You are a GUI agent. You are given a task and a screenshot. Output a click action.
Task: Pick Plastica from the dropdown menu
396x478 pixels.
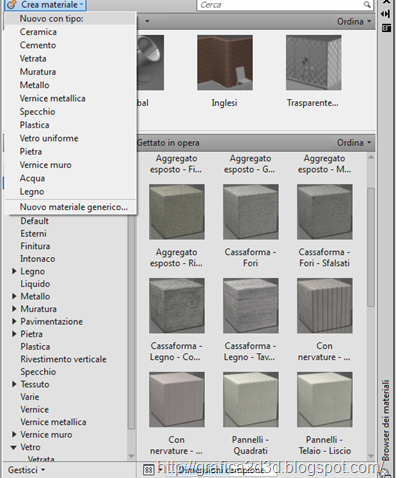pos(34,125)
